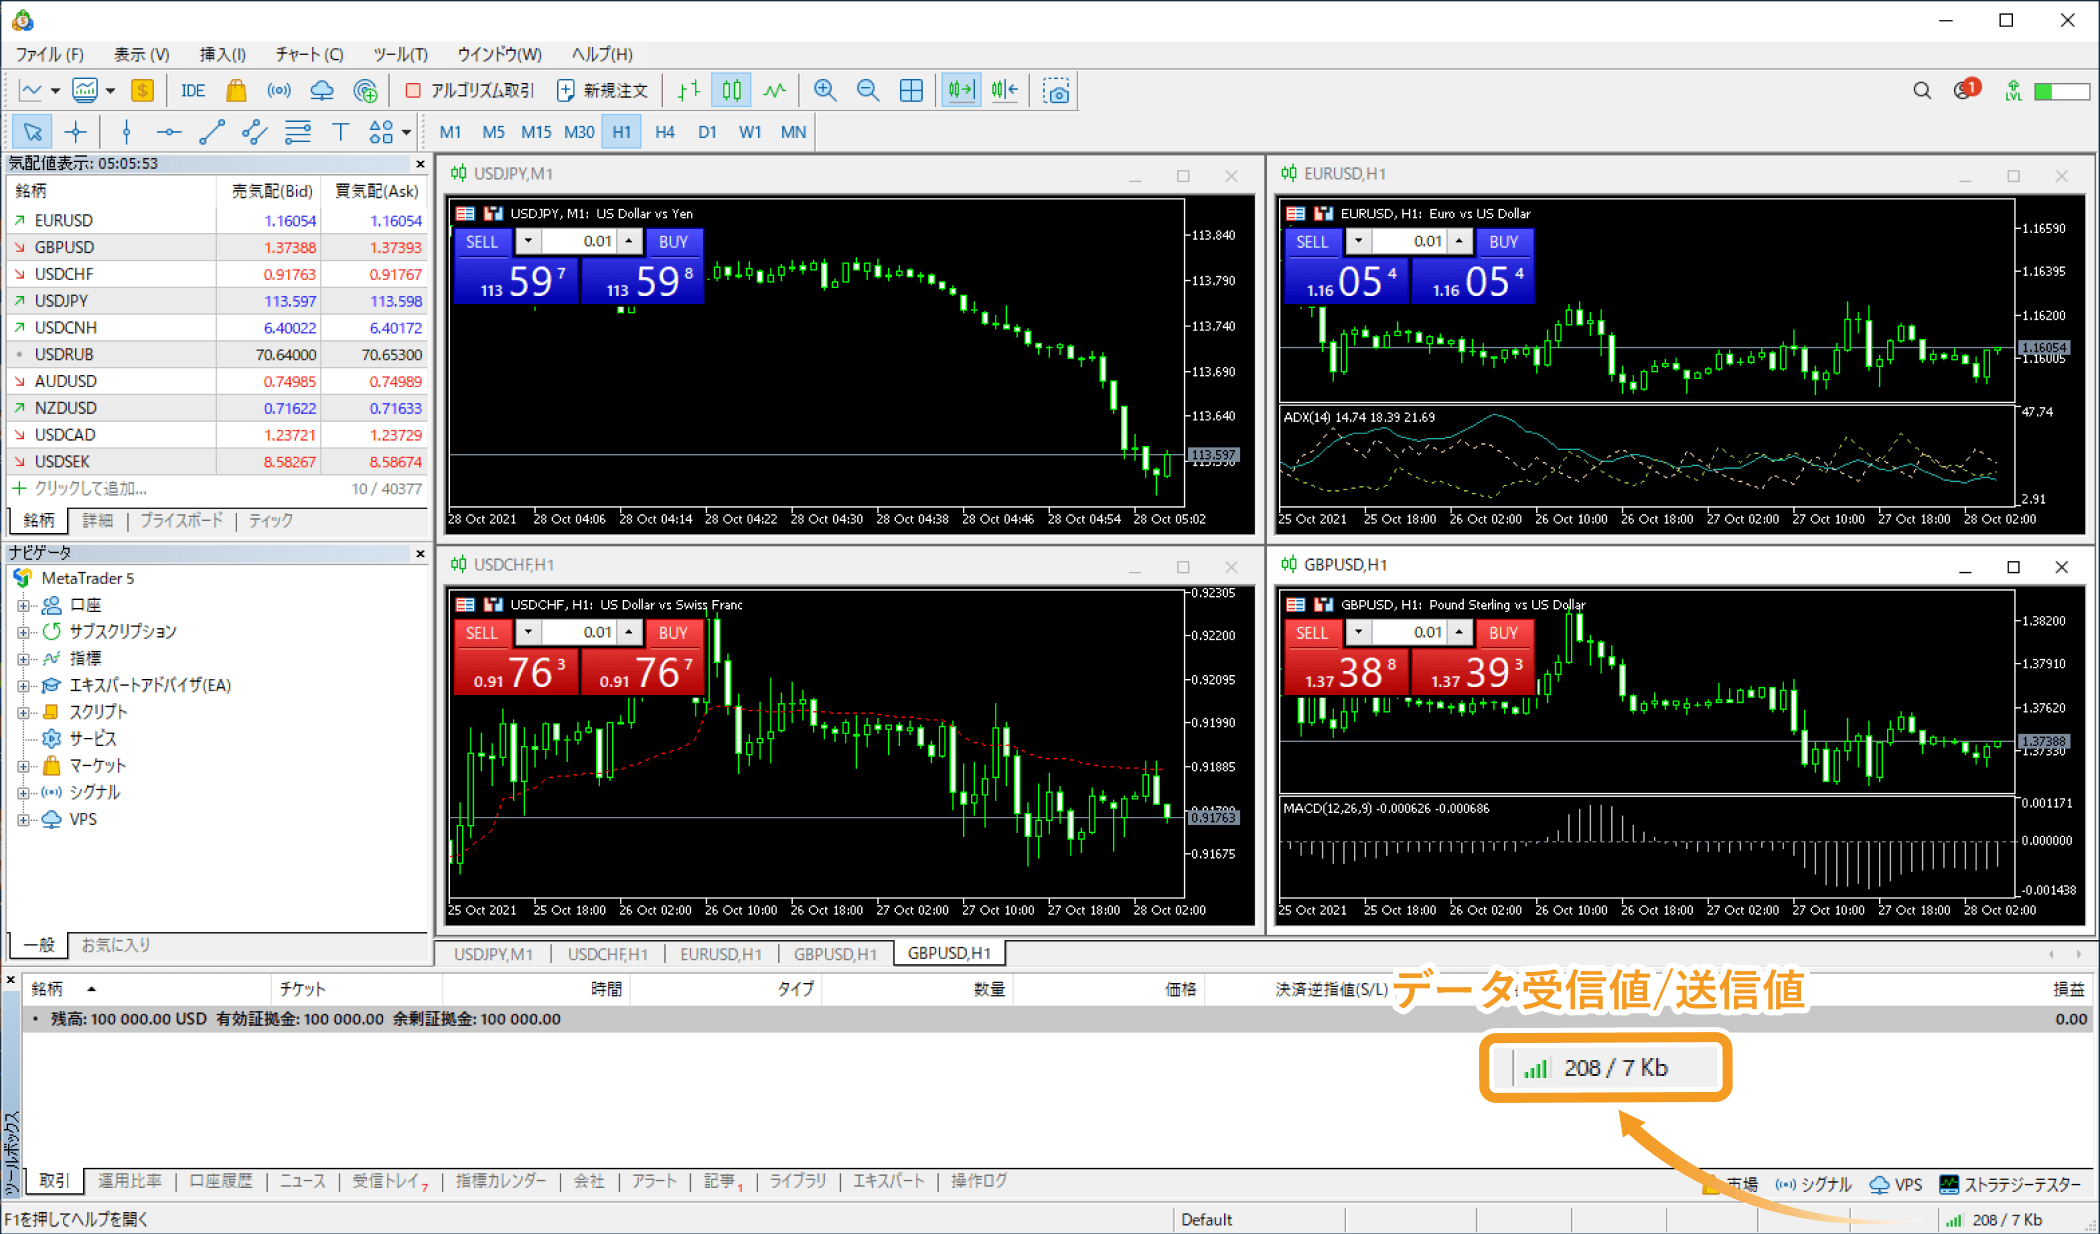Click SELL on USDJPY chart
The height and width of the screenshot is (1234, 2100).
point(482,241)
